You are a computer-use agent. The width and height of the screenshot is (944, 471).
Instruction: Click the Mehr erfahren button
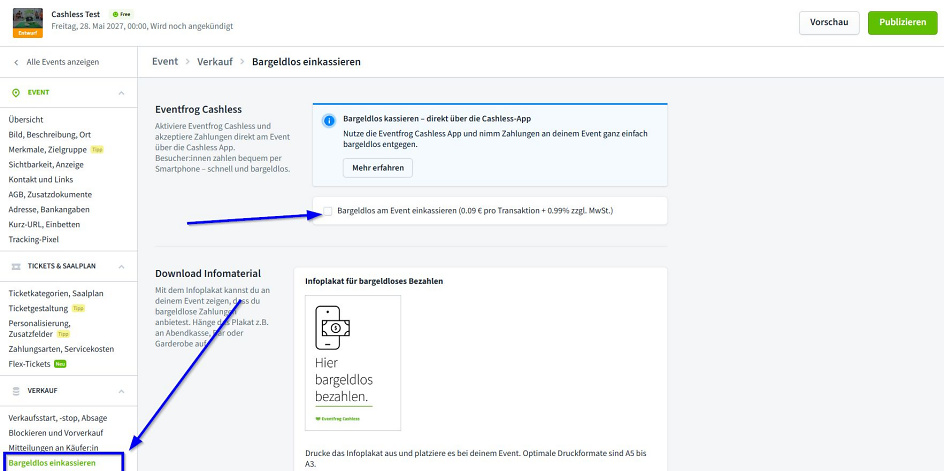pyautogui.click(x=377, y=168)
